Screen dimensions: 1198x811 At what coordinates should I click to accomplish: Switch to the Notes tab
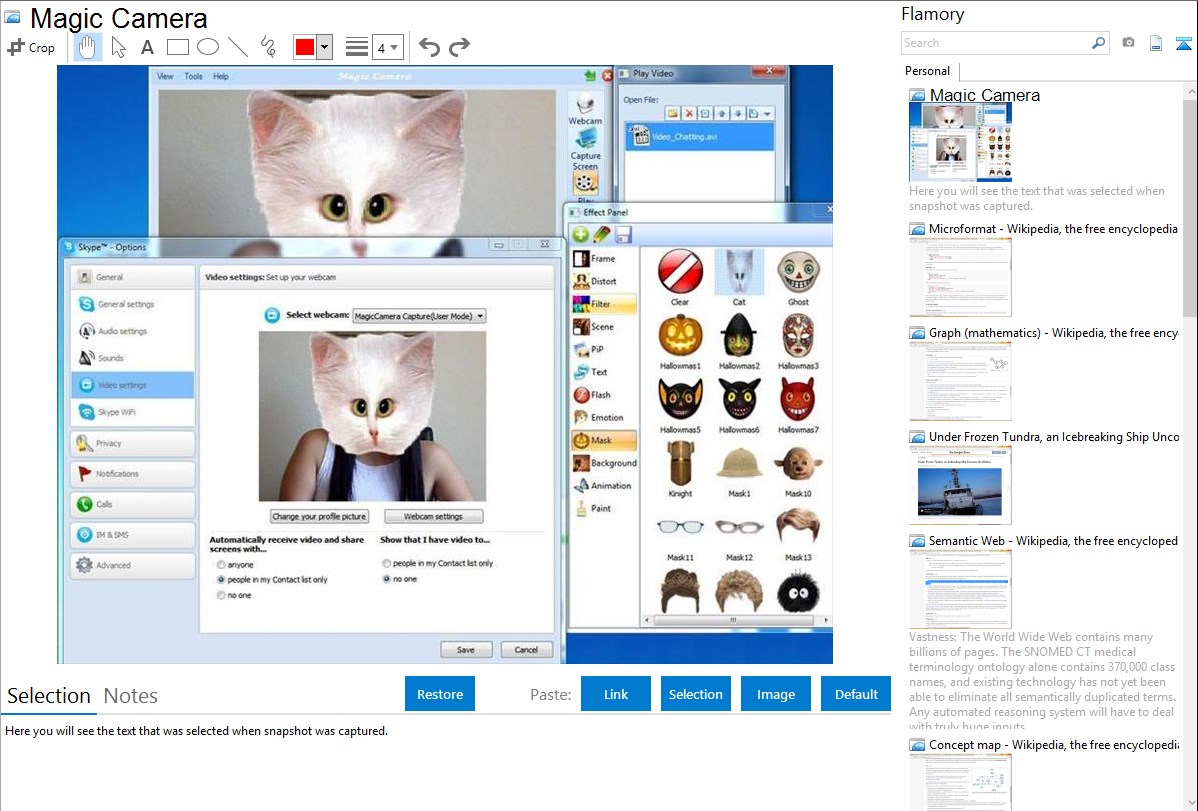tap(131, 696)
